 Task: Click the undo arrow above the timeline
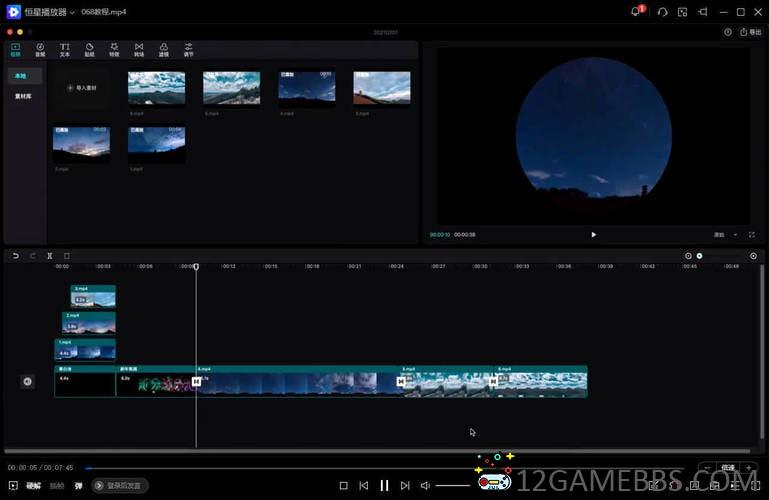coord(16,256)
